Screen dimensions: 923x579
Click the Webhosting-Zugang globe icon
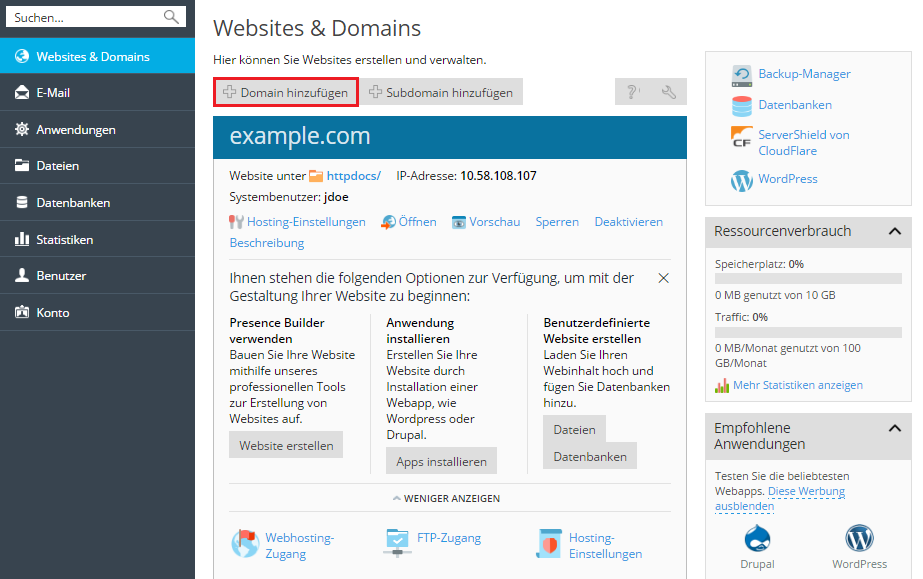coord(245,543)
